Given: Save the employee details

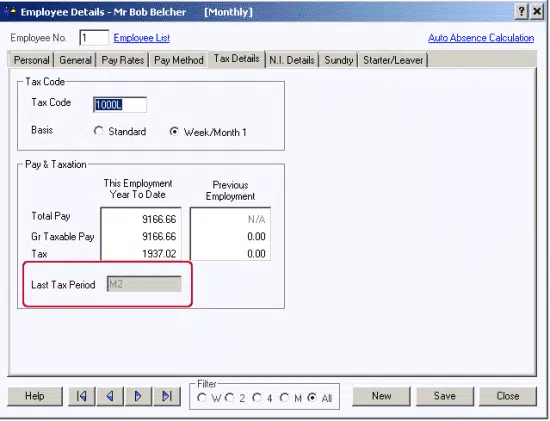Looking at the screenshot, I should coord(445,396).
